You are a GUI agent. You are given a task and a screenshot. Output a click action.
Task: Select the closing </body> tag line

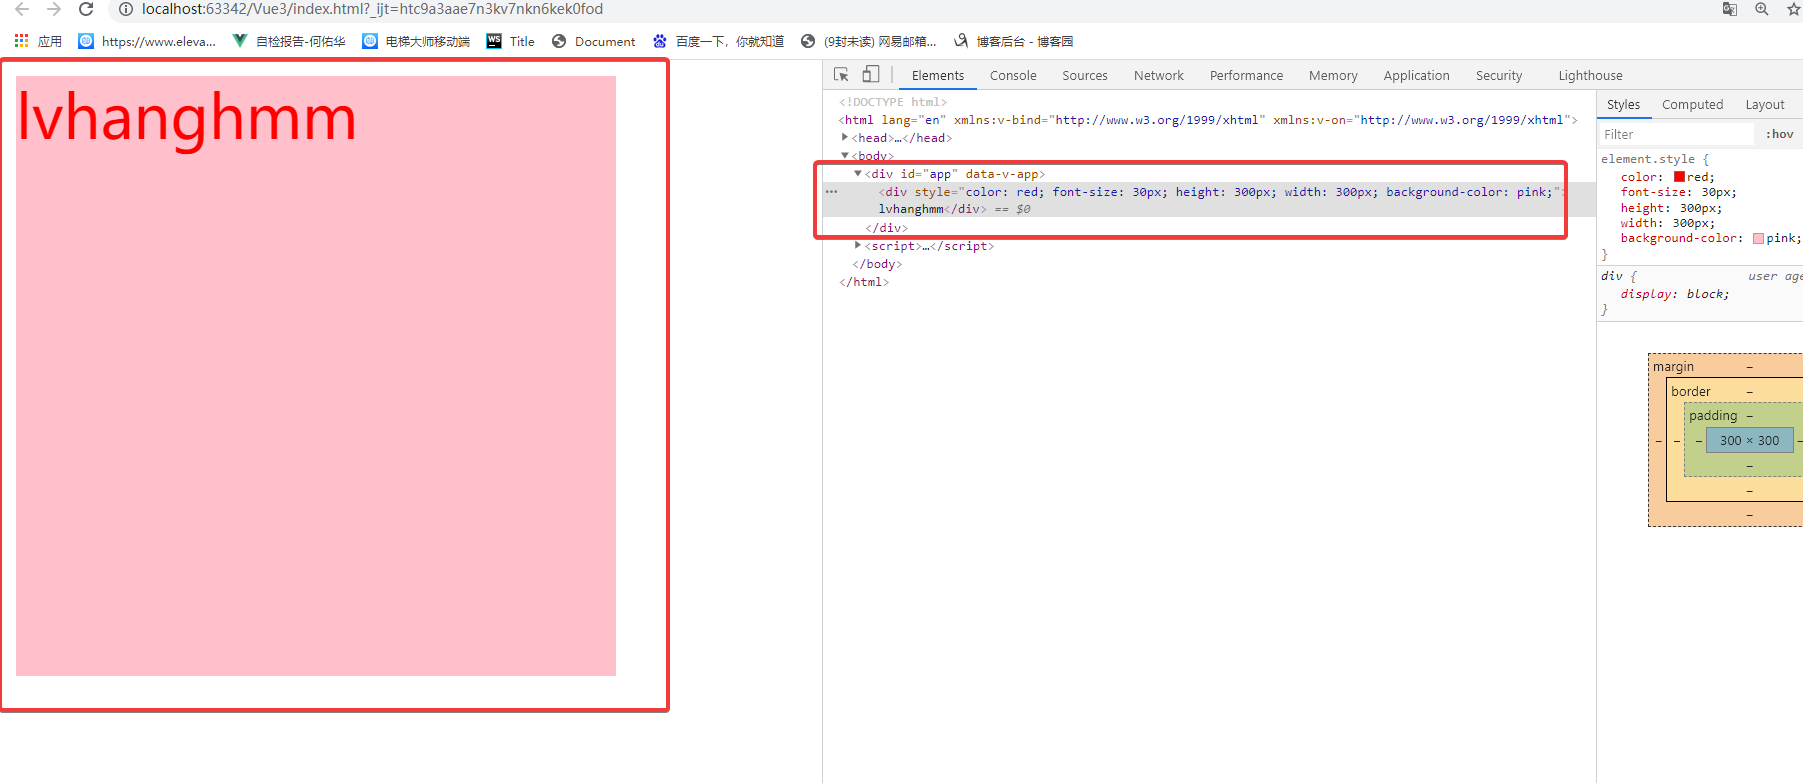pyautogui.click(x=877, y=264)
